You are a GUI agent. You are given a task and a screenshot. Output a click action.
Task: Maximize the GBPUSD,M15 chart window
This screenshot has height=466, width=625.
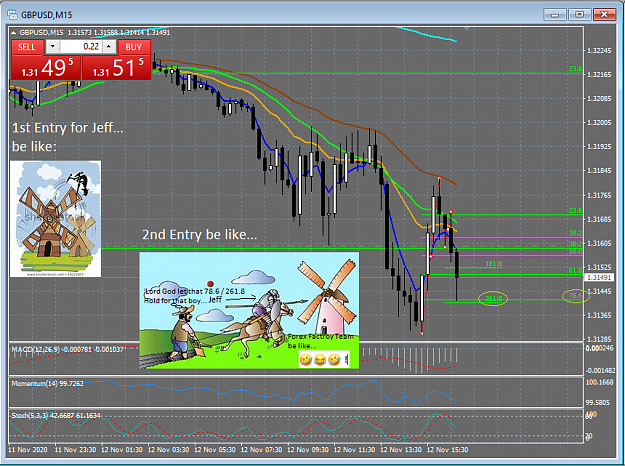tap(579, 15)
